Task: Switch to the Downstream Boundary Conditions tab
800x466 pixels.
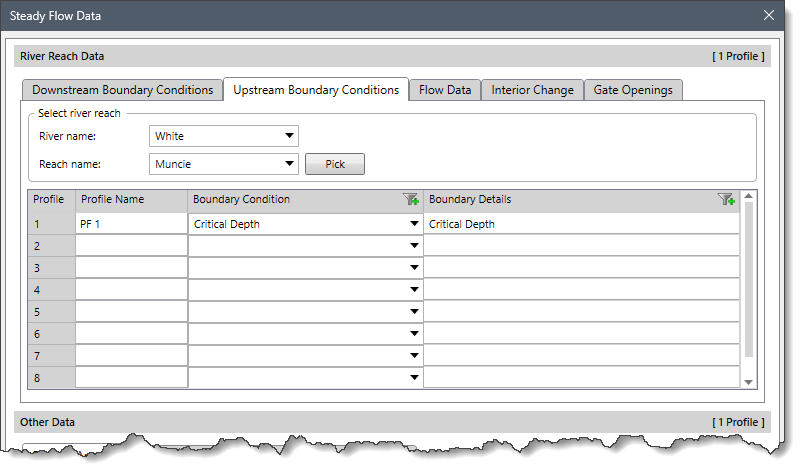Action: click(122, 90)
